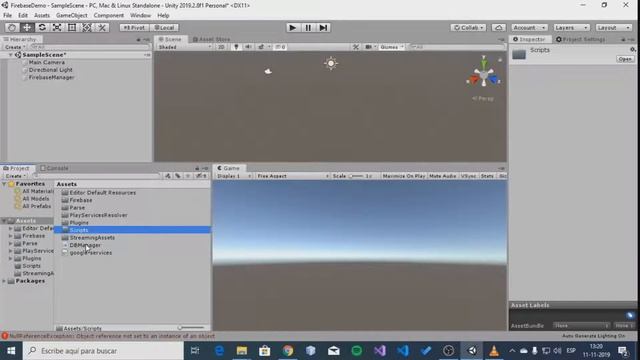This screenshot has width=640, height=360.
Task: Pause the game playback
Action: pyautogui.click(x=308, y=27)
